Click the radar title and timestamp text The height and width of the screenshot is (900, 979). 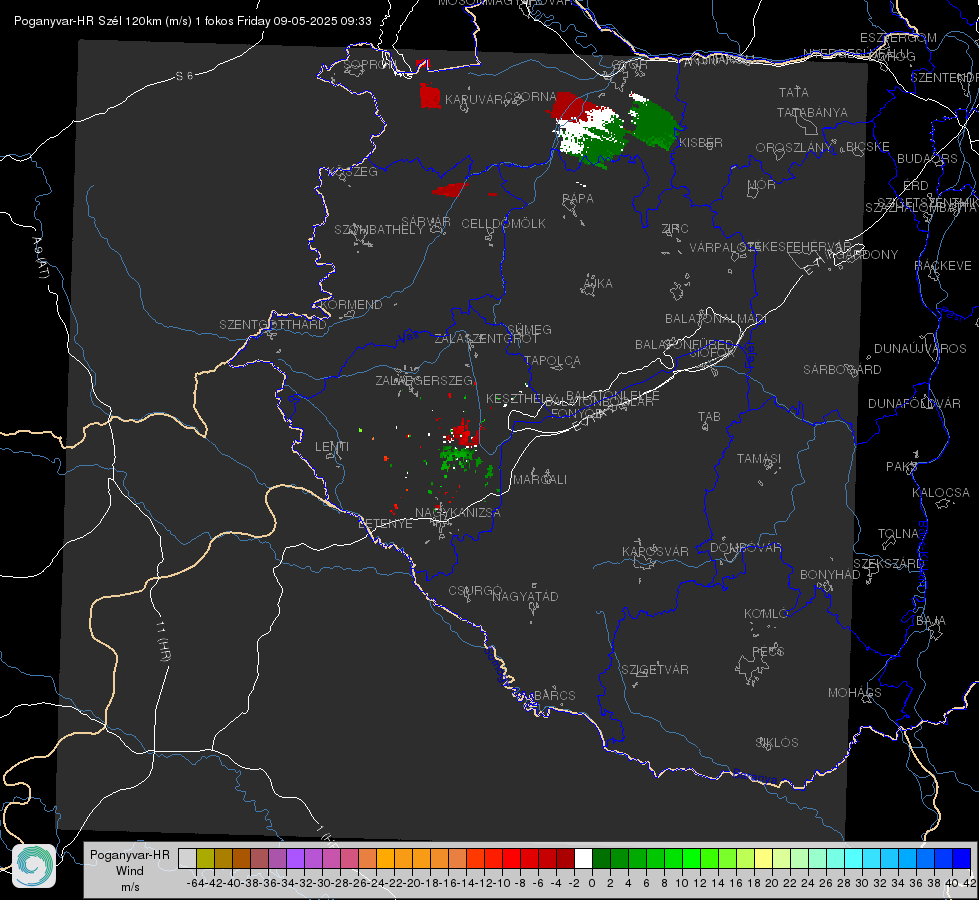[193, 21]
